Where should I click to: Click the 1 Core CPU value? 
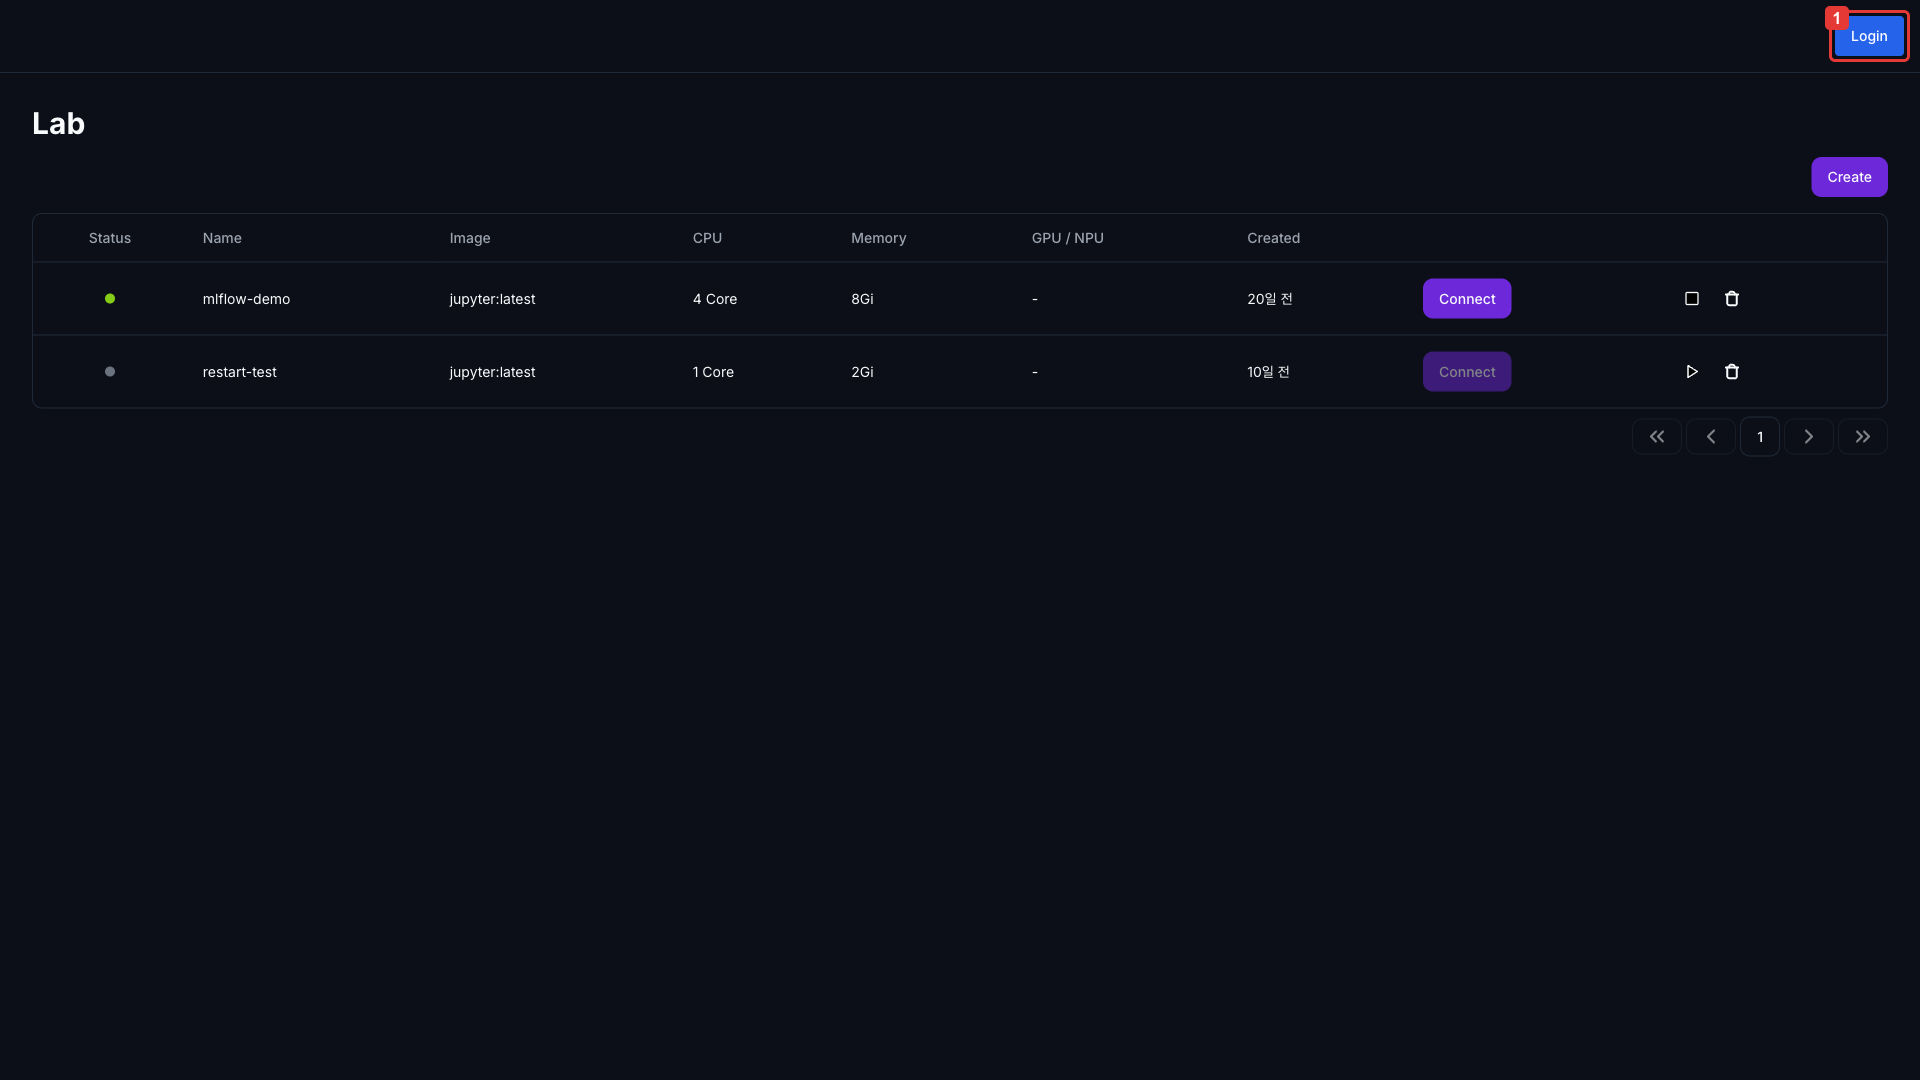(713, 372)
